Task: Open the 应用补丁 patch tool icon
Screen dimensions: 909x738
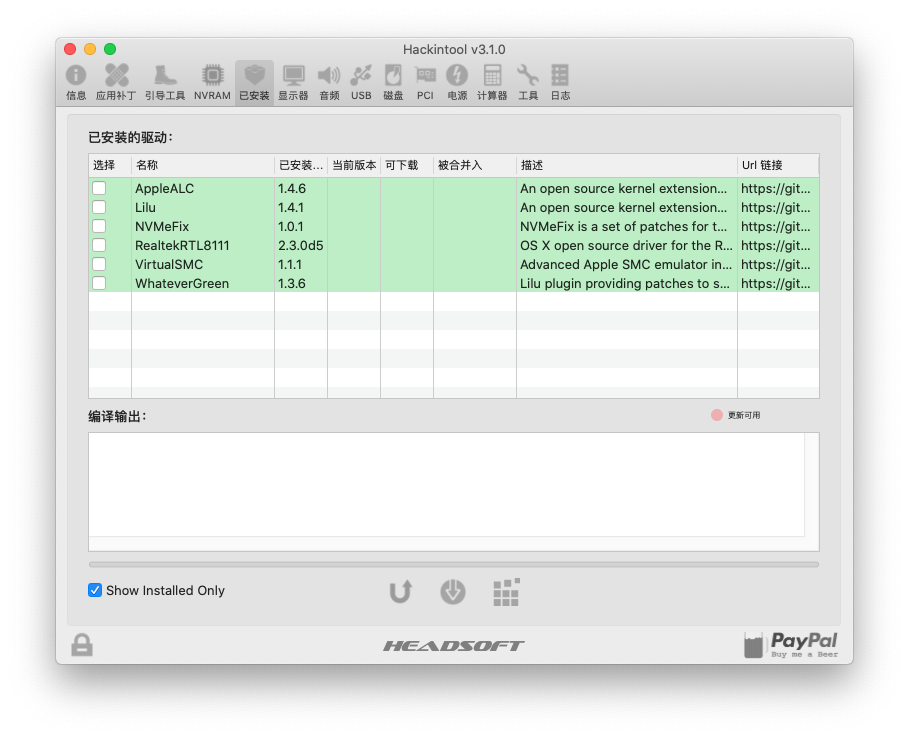Action: 116,82
